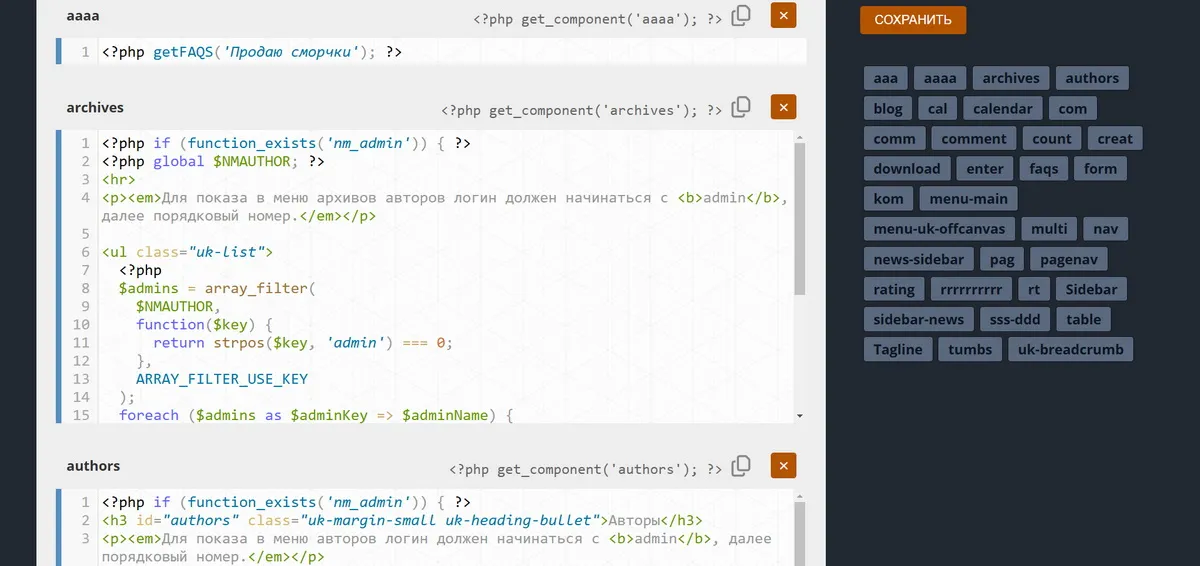Go to the nav component tag

click(1106, 229)
